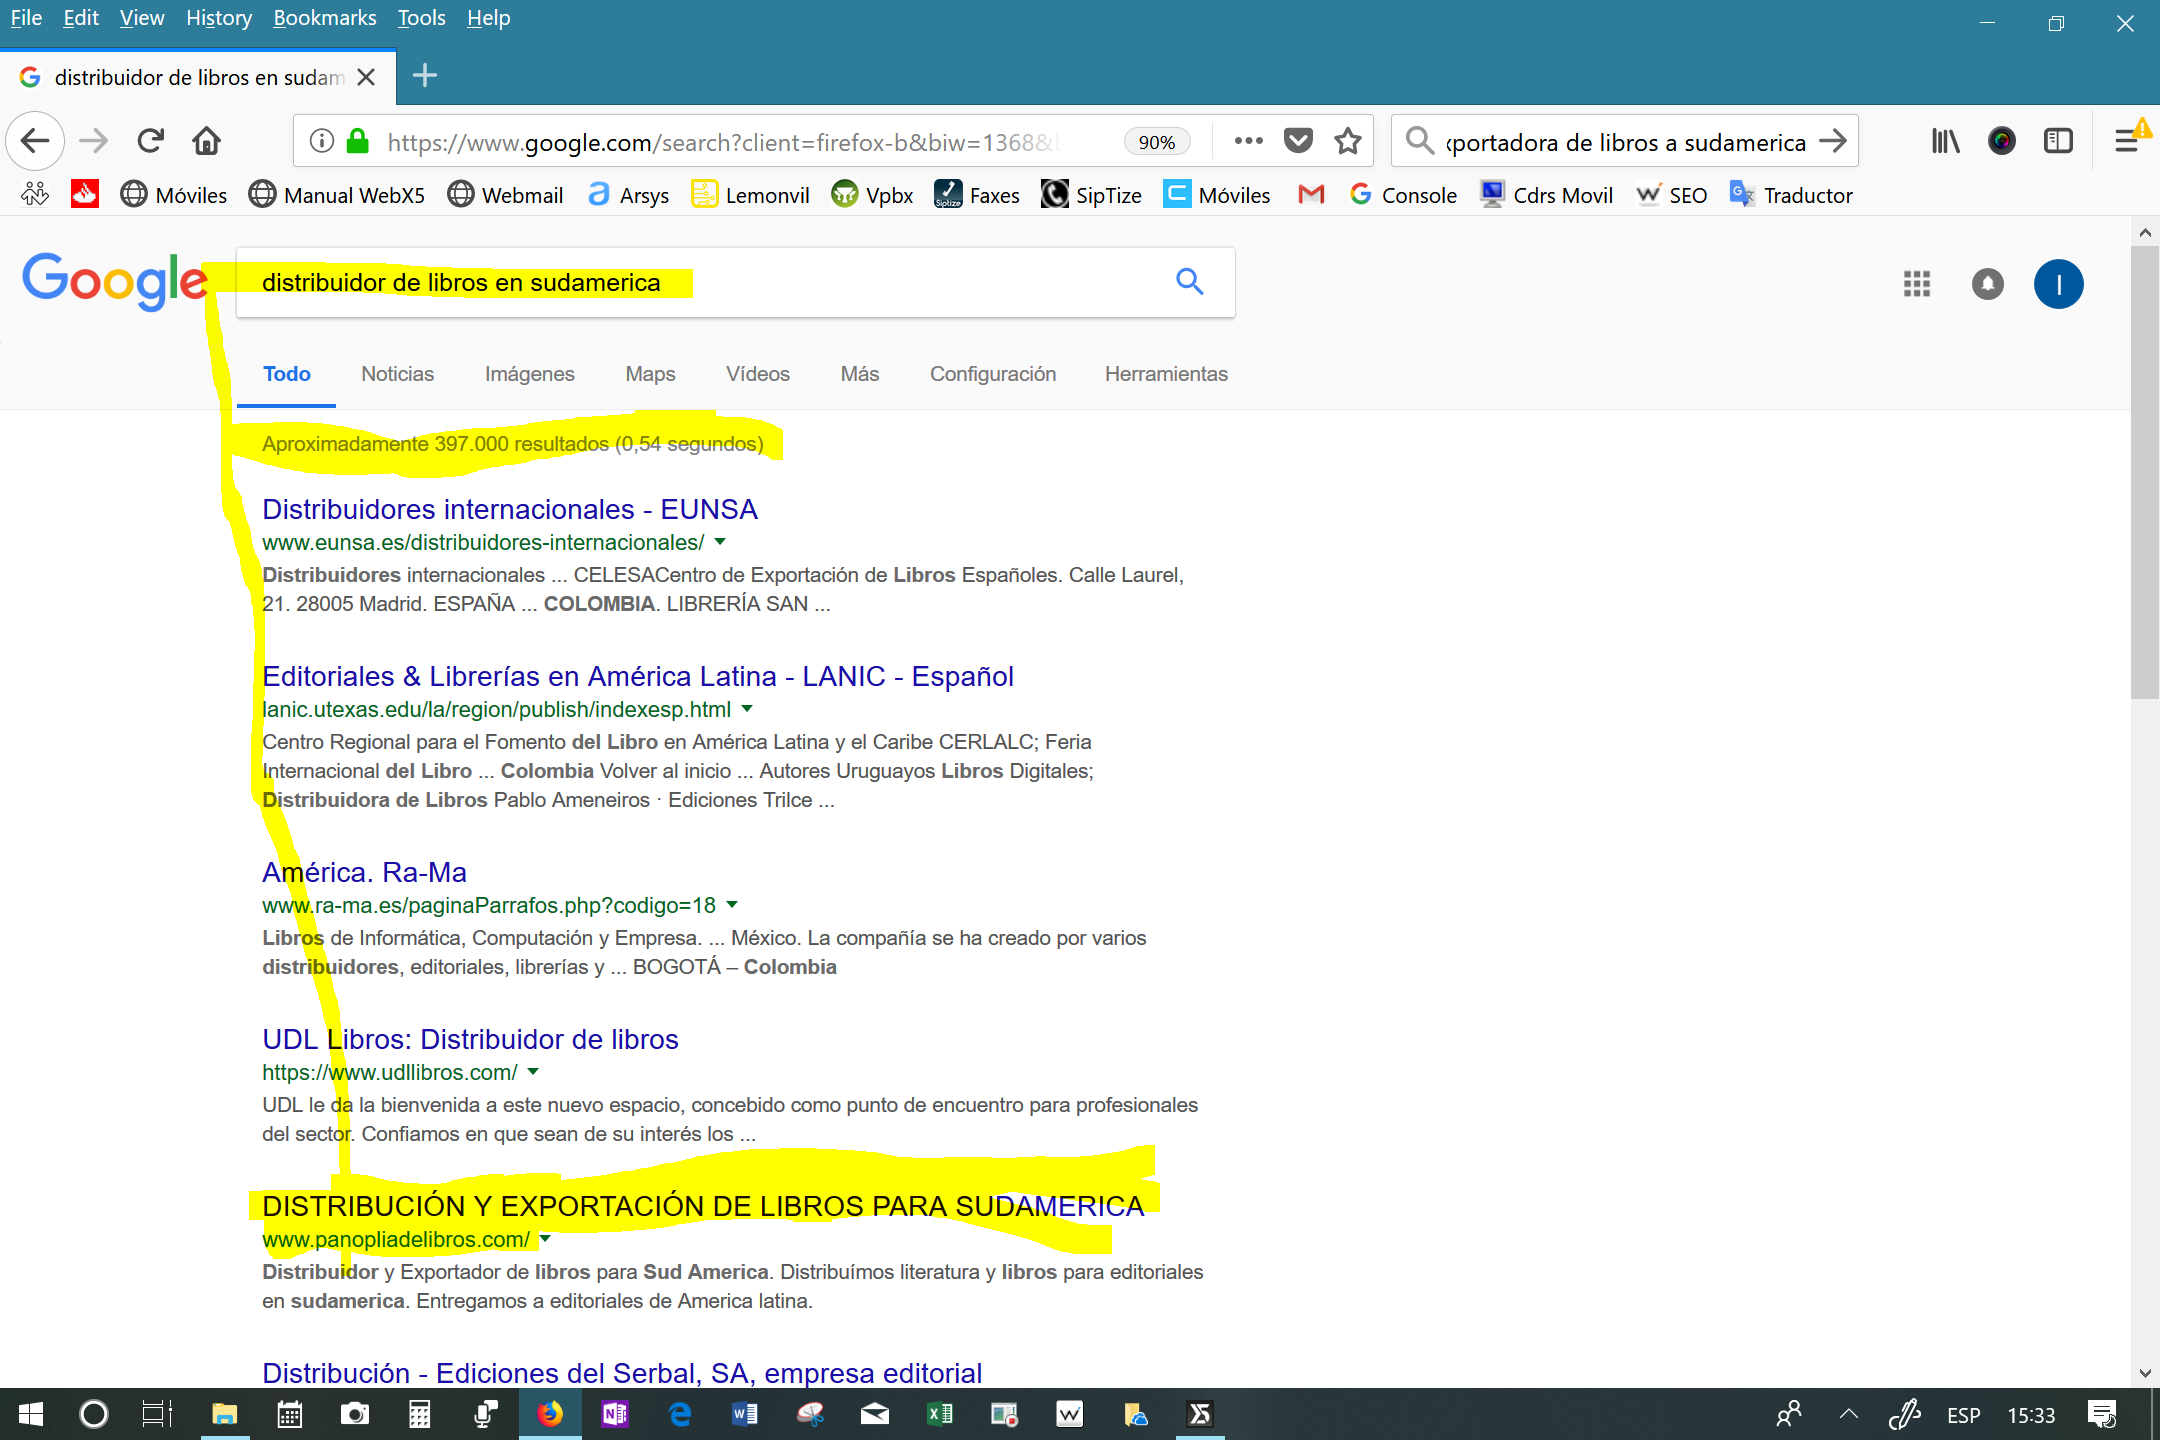Click the 90% zoom level indicator
Screen dimensions: 2160x1440
coord(1156,142)
